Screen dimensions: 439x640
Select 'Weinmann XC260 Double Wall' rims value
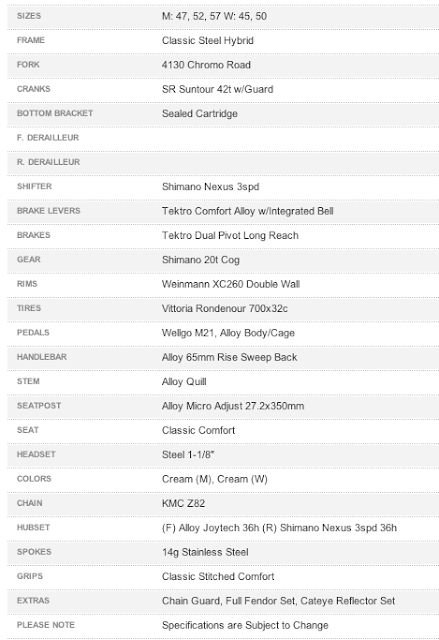click(x=231, y=284)
